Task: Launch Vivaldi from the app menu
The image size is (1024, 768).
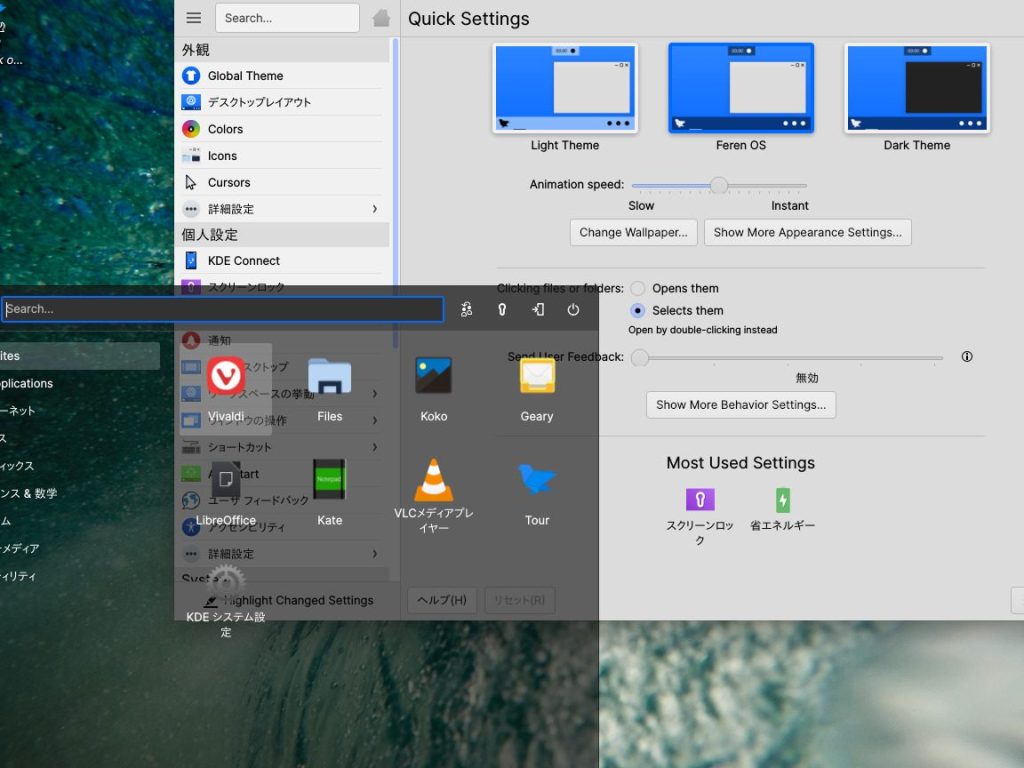Action: pos(226,389)
